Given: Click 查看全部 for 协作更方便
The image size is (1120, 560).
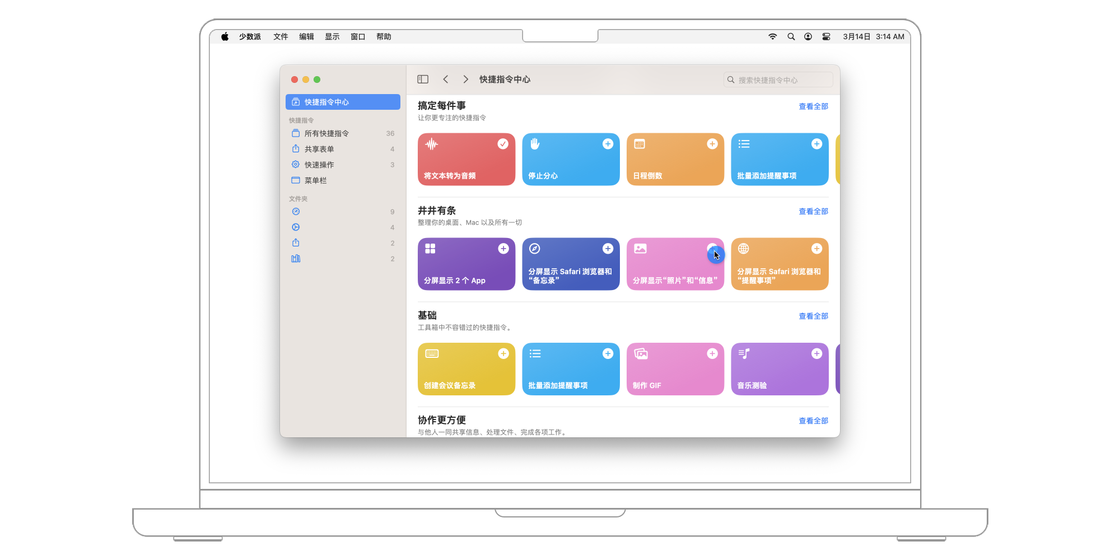Looking at the screenshot, I should tap(814, 421).
